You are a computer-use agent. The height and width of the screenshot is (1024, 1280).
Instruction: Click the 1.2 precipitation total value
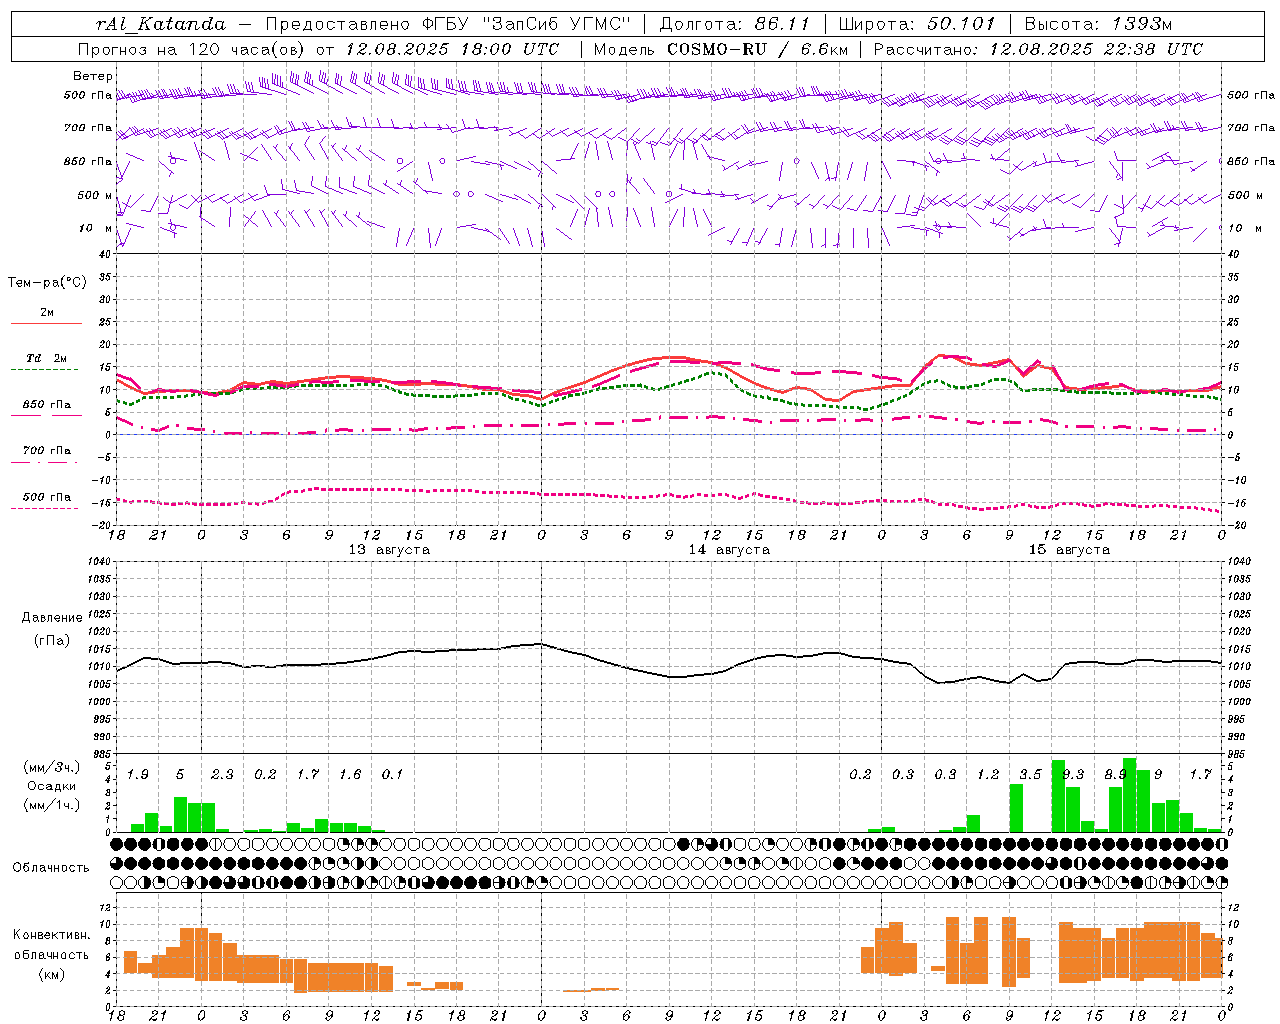988,774
